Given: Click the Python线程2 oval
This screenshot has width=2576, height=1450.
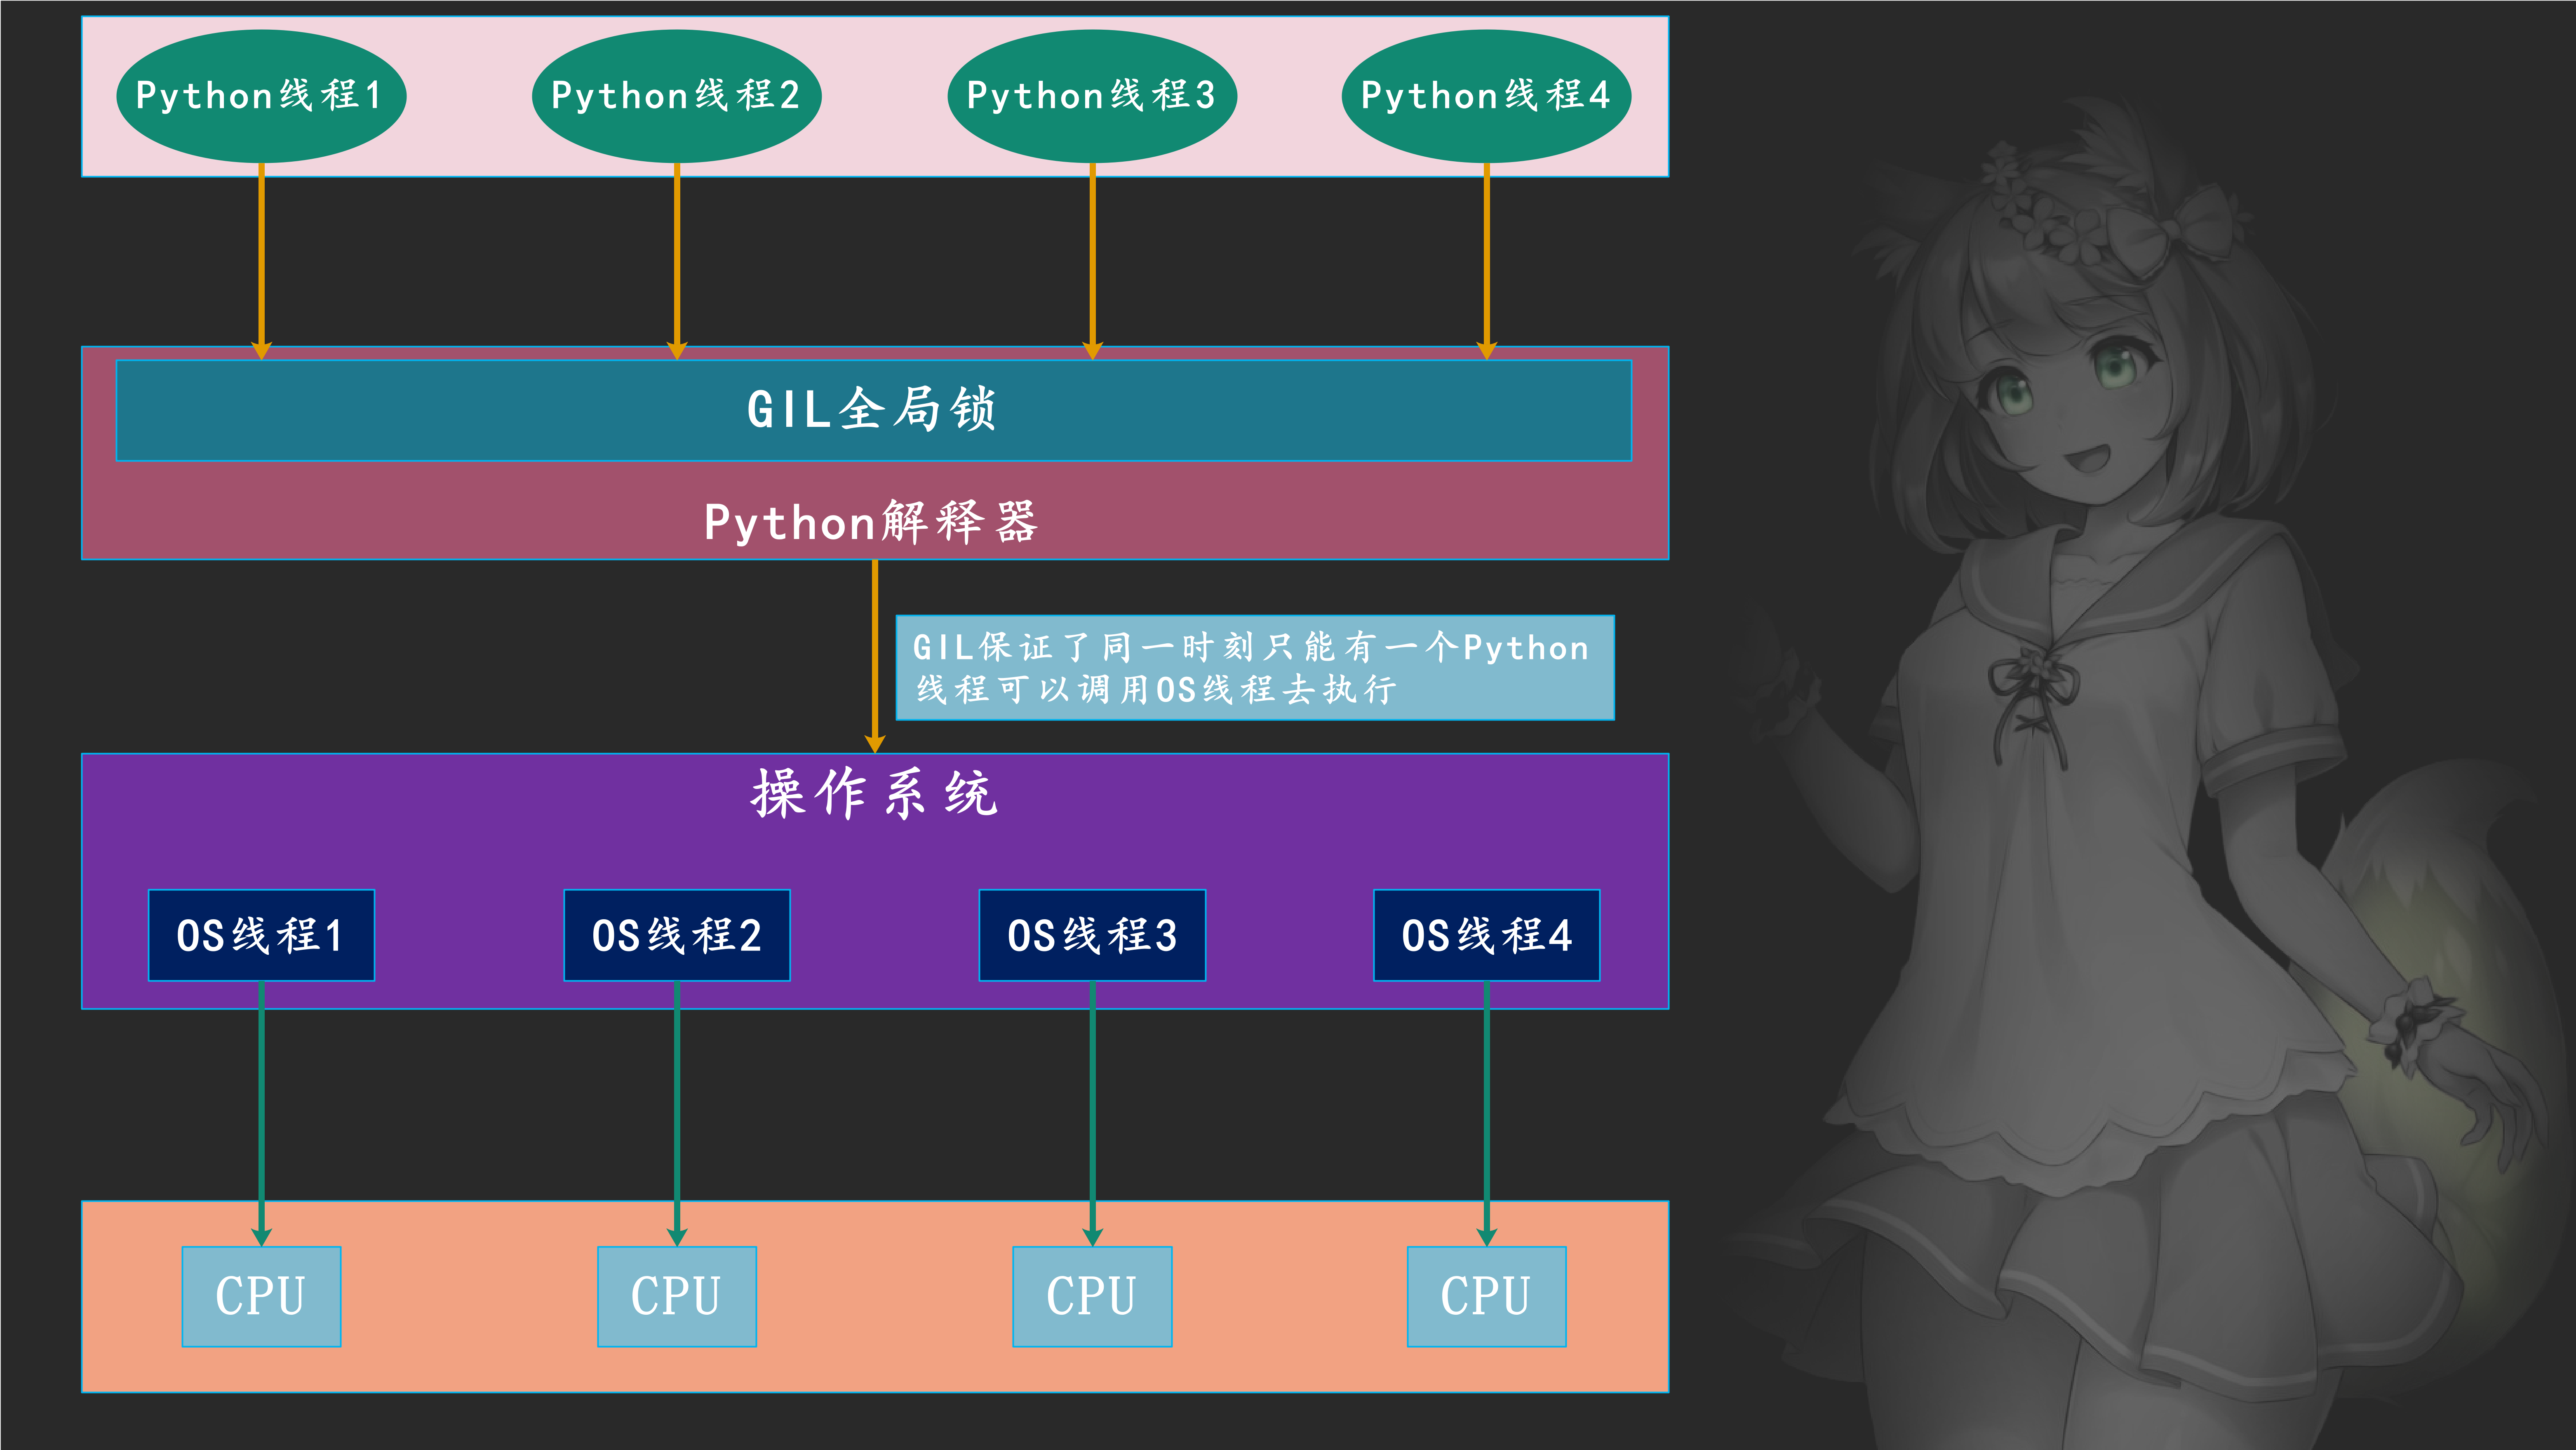Looking at the screenshot, I should click(677, 96).
